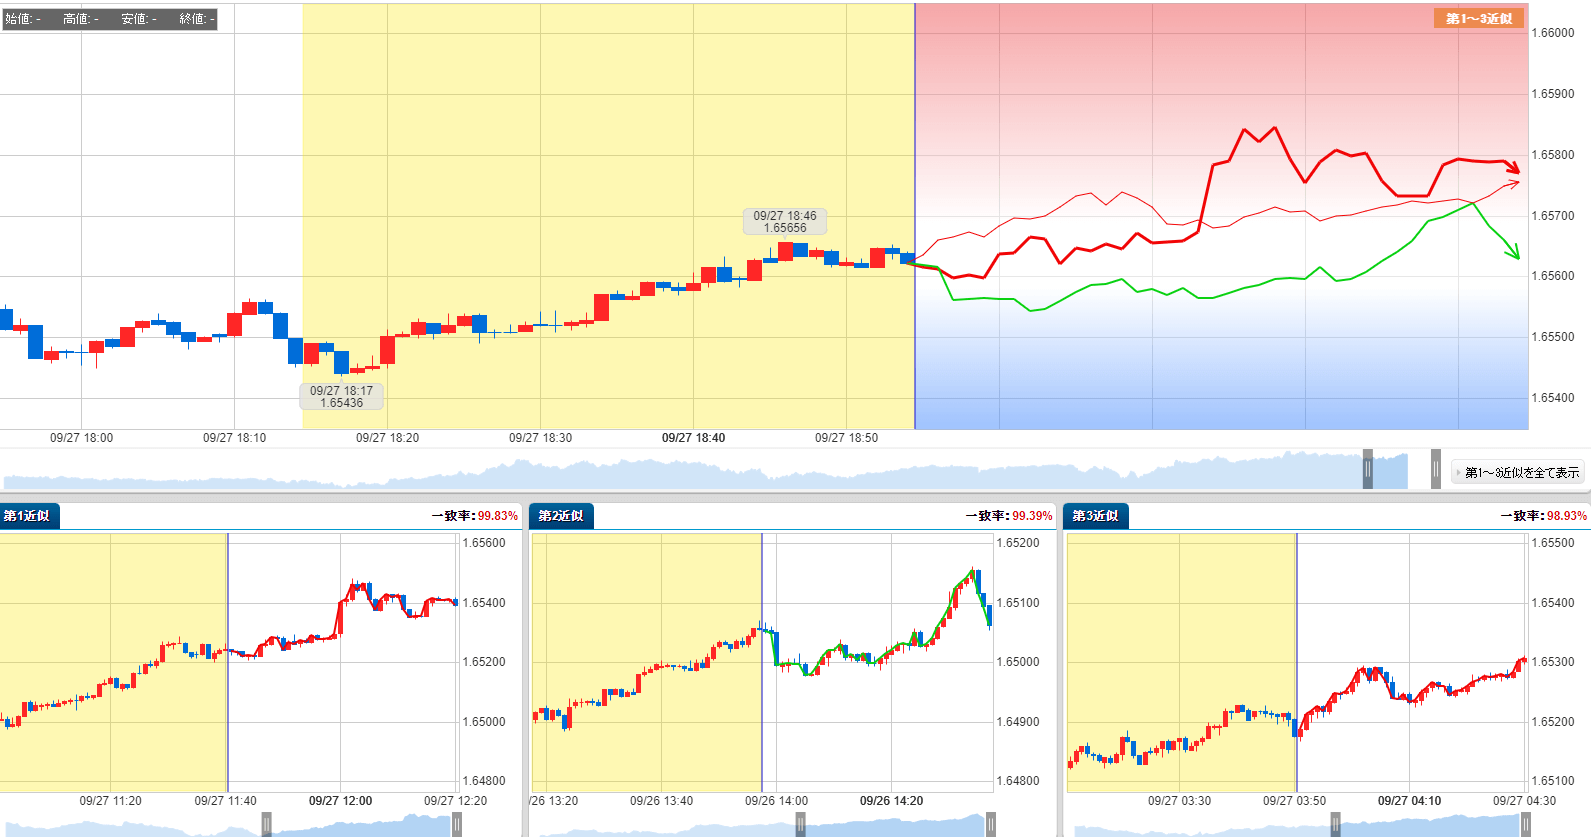Click right range handle under 第1近似 chart
Viewport: 1591px width, 837px height.
[456, 825]
